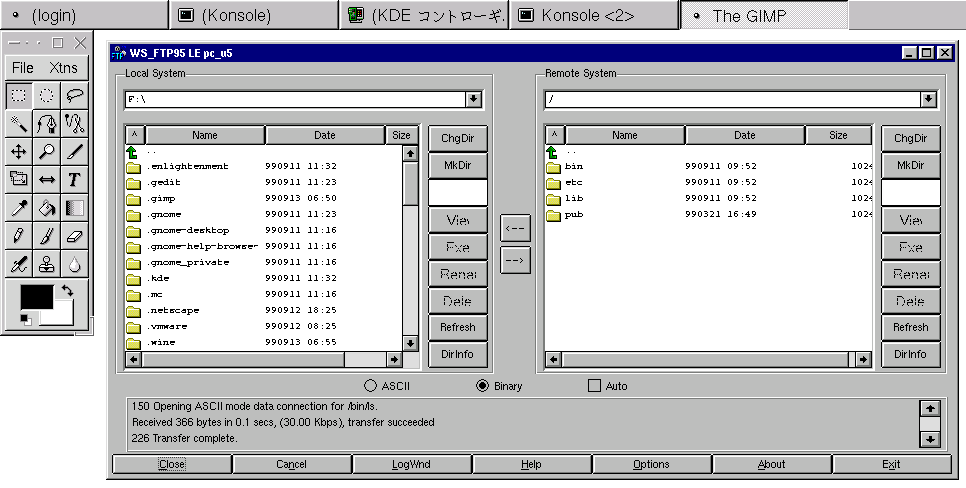Select the Bucket Fill tool

coord(47,208)
